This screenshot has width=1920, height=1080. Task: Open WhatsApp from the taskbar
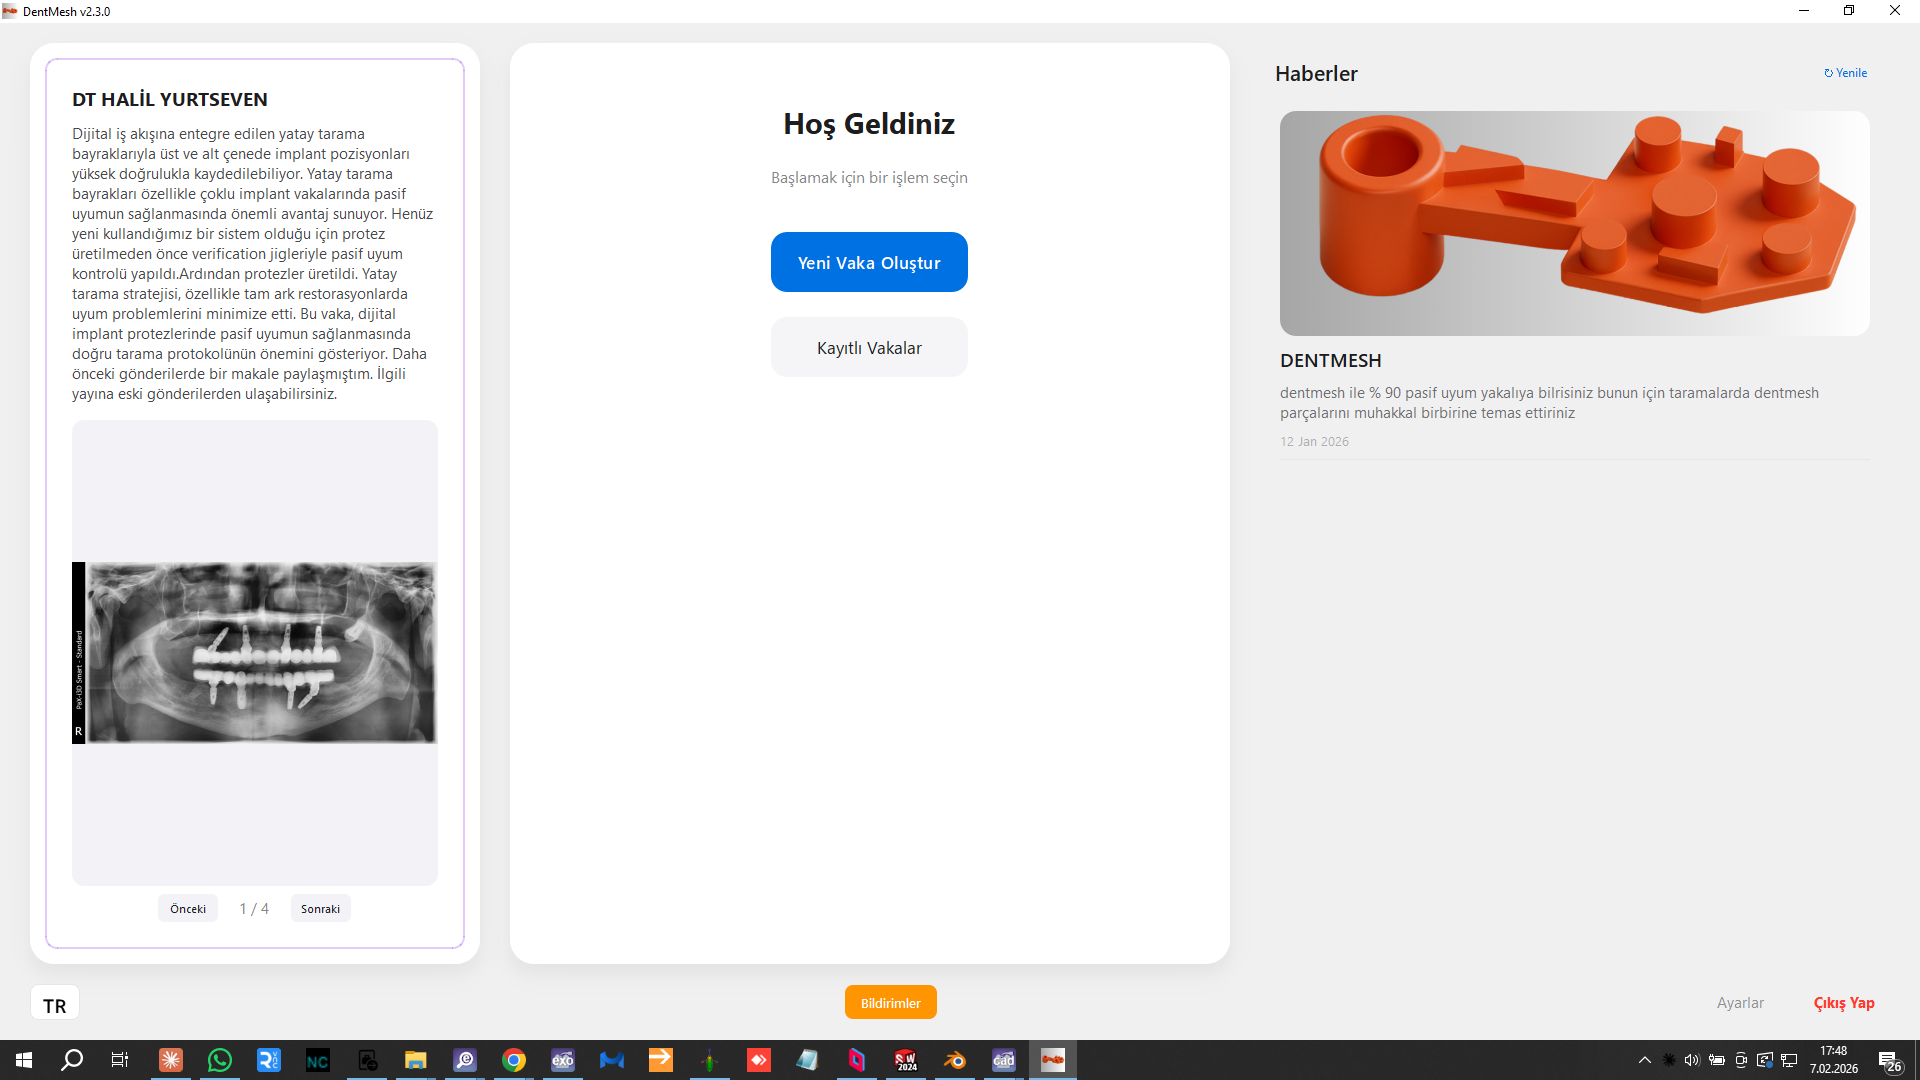click(x=219, y=1060)
